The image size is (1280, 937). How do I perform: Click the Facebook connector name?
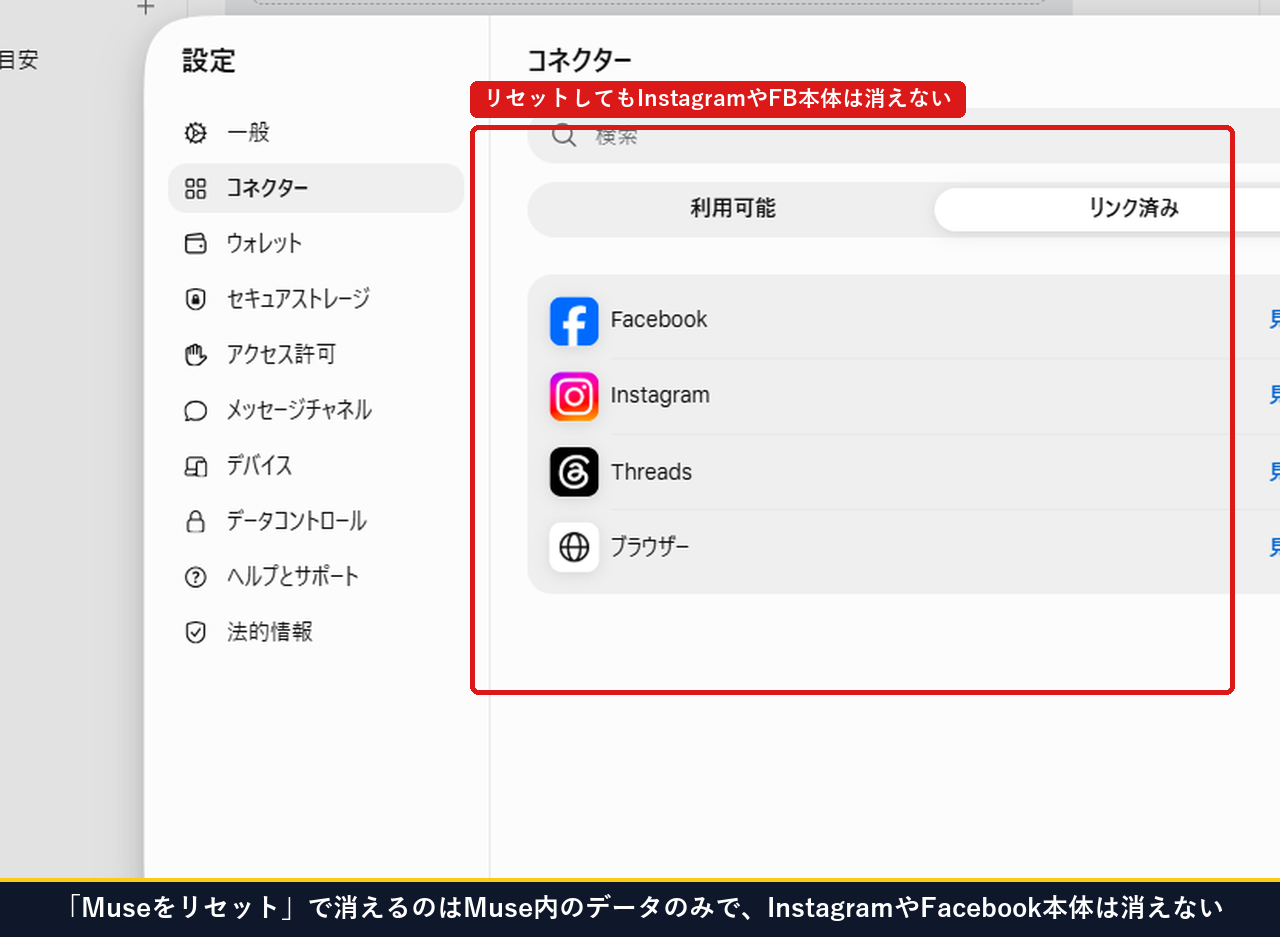click(659, 320)
